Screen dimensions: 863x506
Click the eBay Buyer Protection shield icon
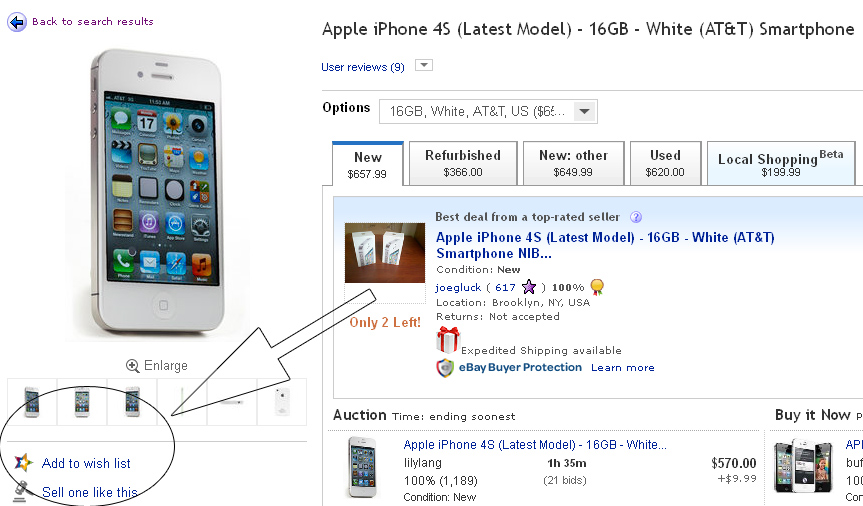tap(445, 368)
